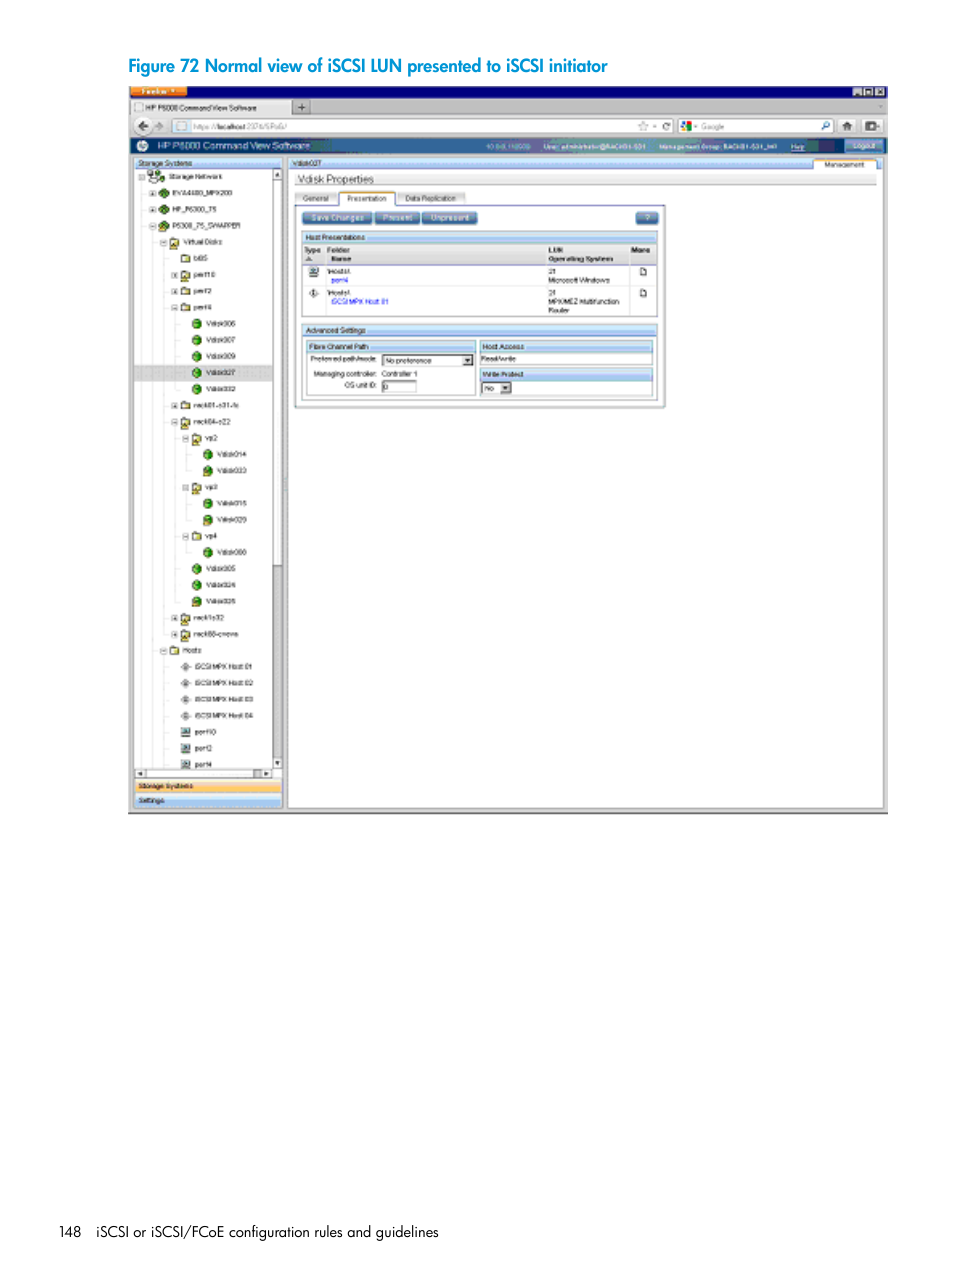Select iSCSI MPX Host 01 tree icon
This screenshot has height=1271, width=954.
185,666
